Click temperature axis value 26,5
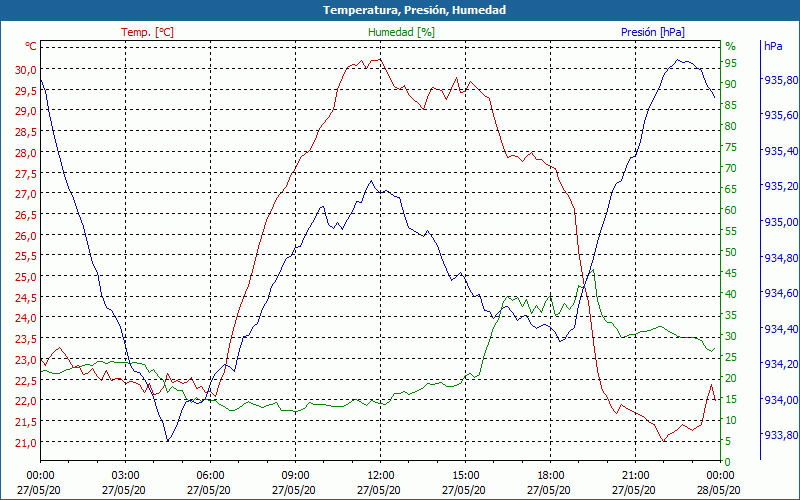Viewport: 800px width, 500px height. click(25, 215)
